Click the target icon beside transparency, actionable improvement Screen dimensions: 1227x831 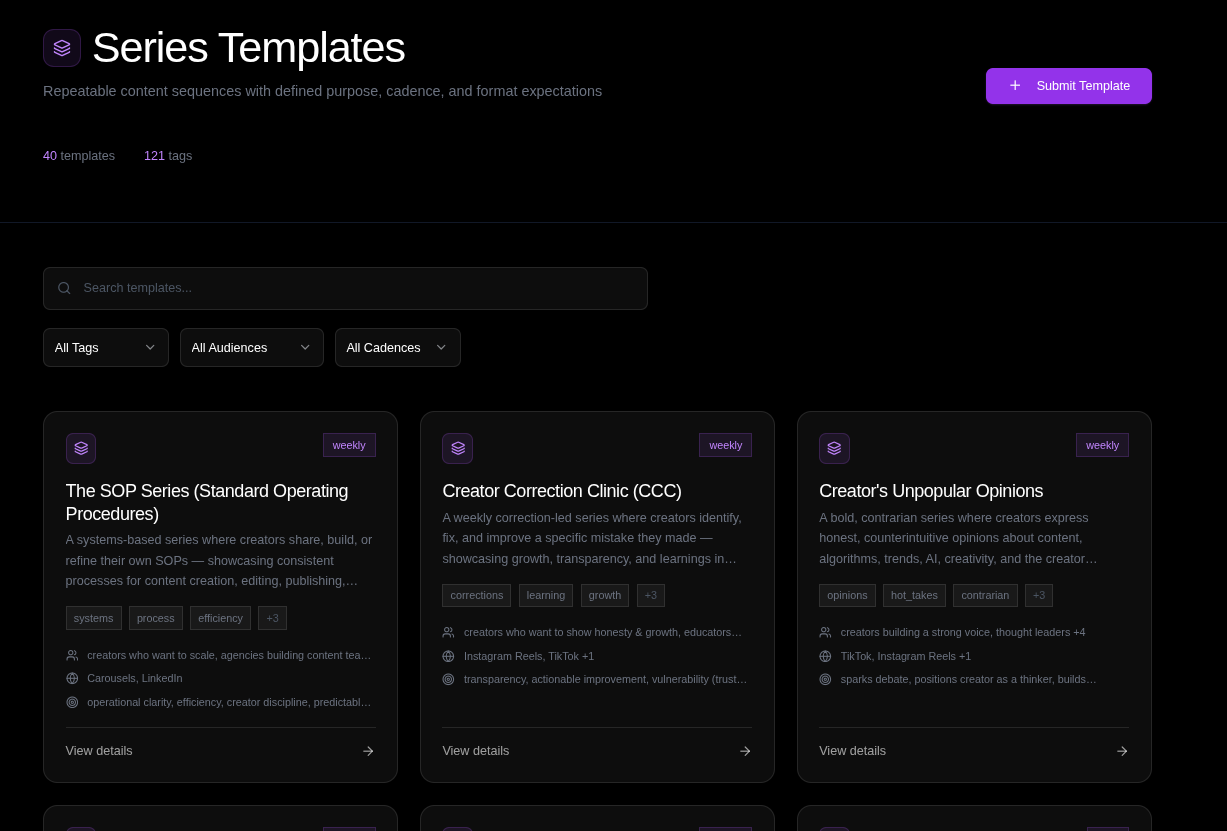click(x=448, y=680)
